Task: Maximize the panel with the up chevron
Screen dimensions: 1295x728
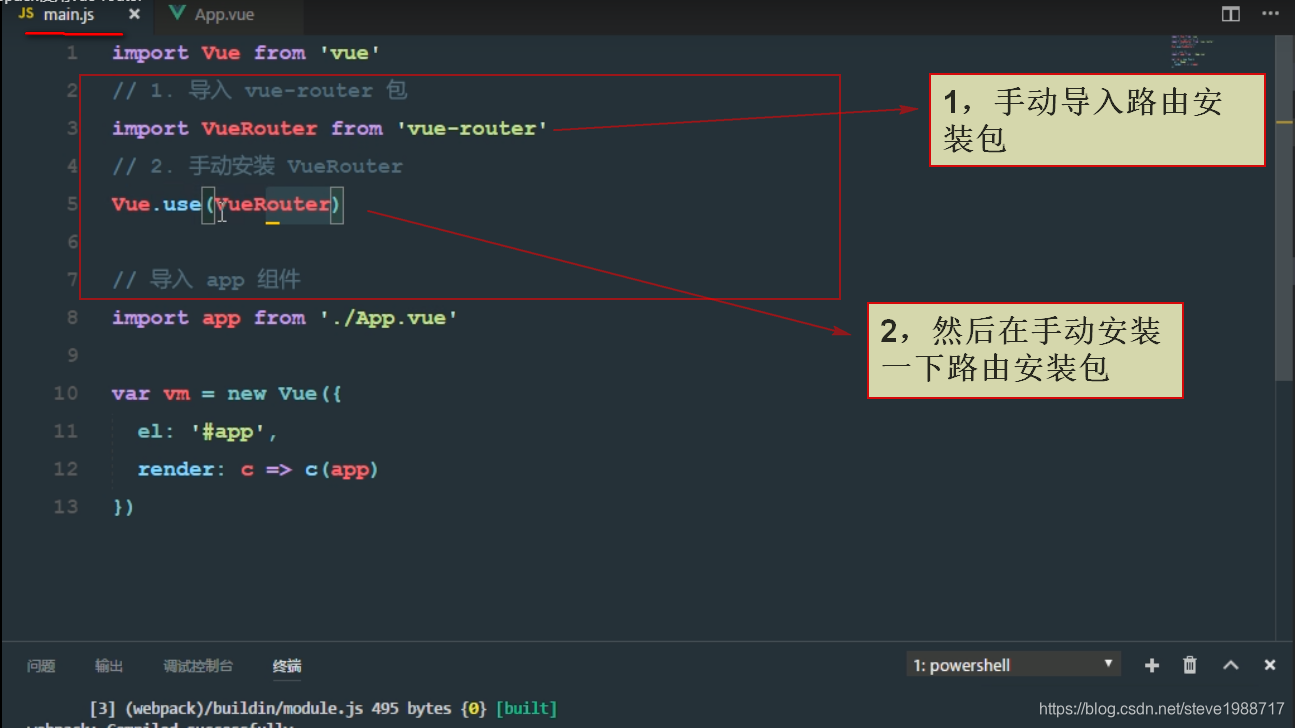Action: [x=1231, y=665]
